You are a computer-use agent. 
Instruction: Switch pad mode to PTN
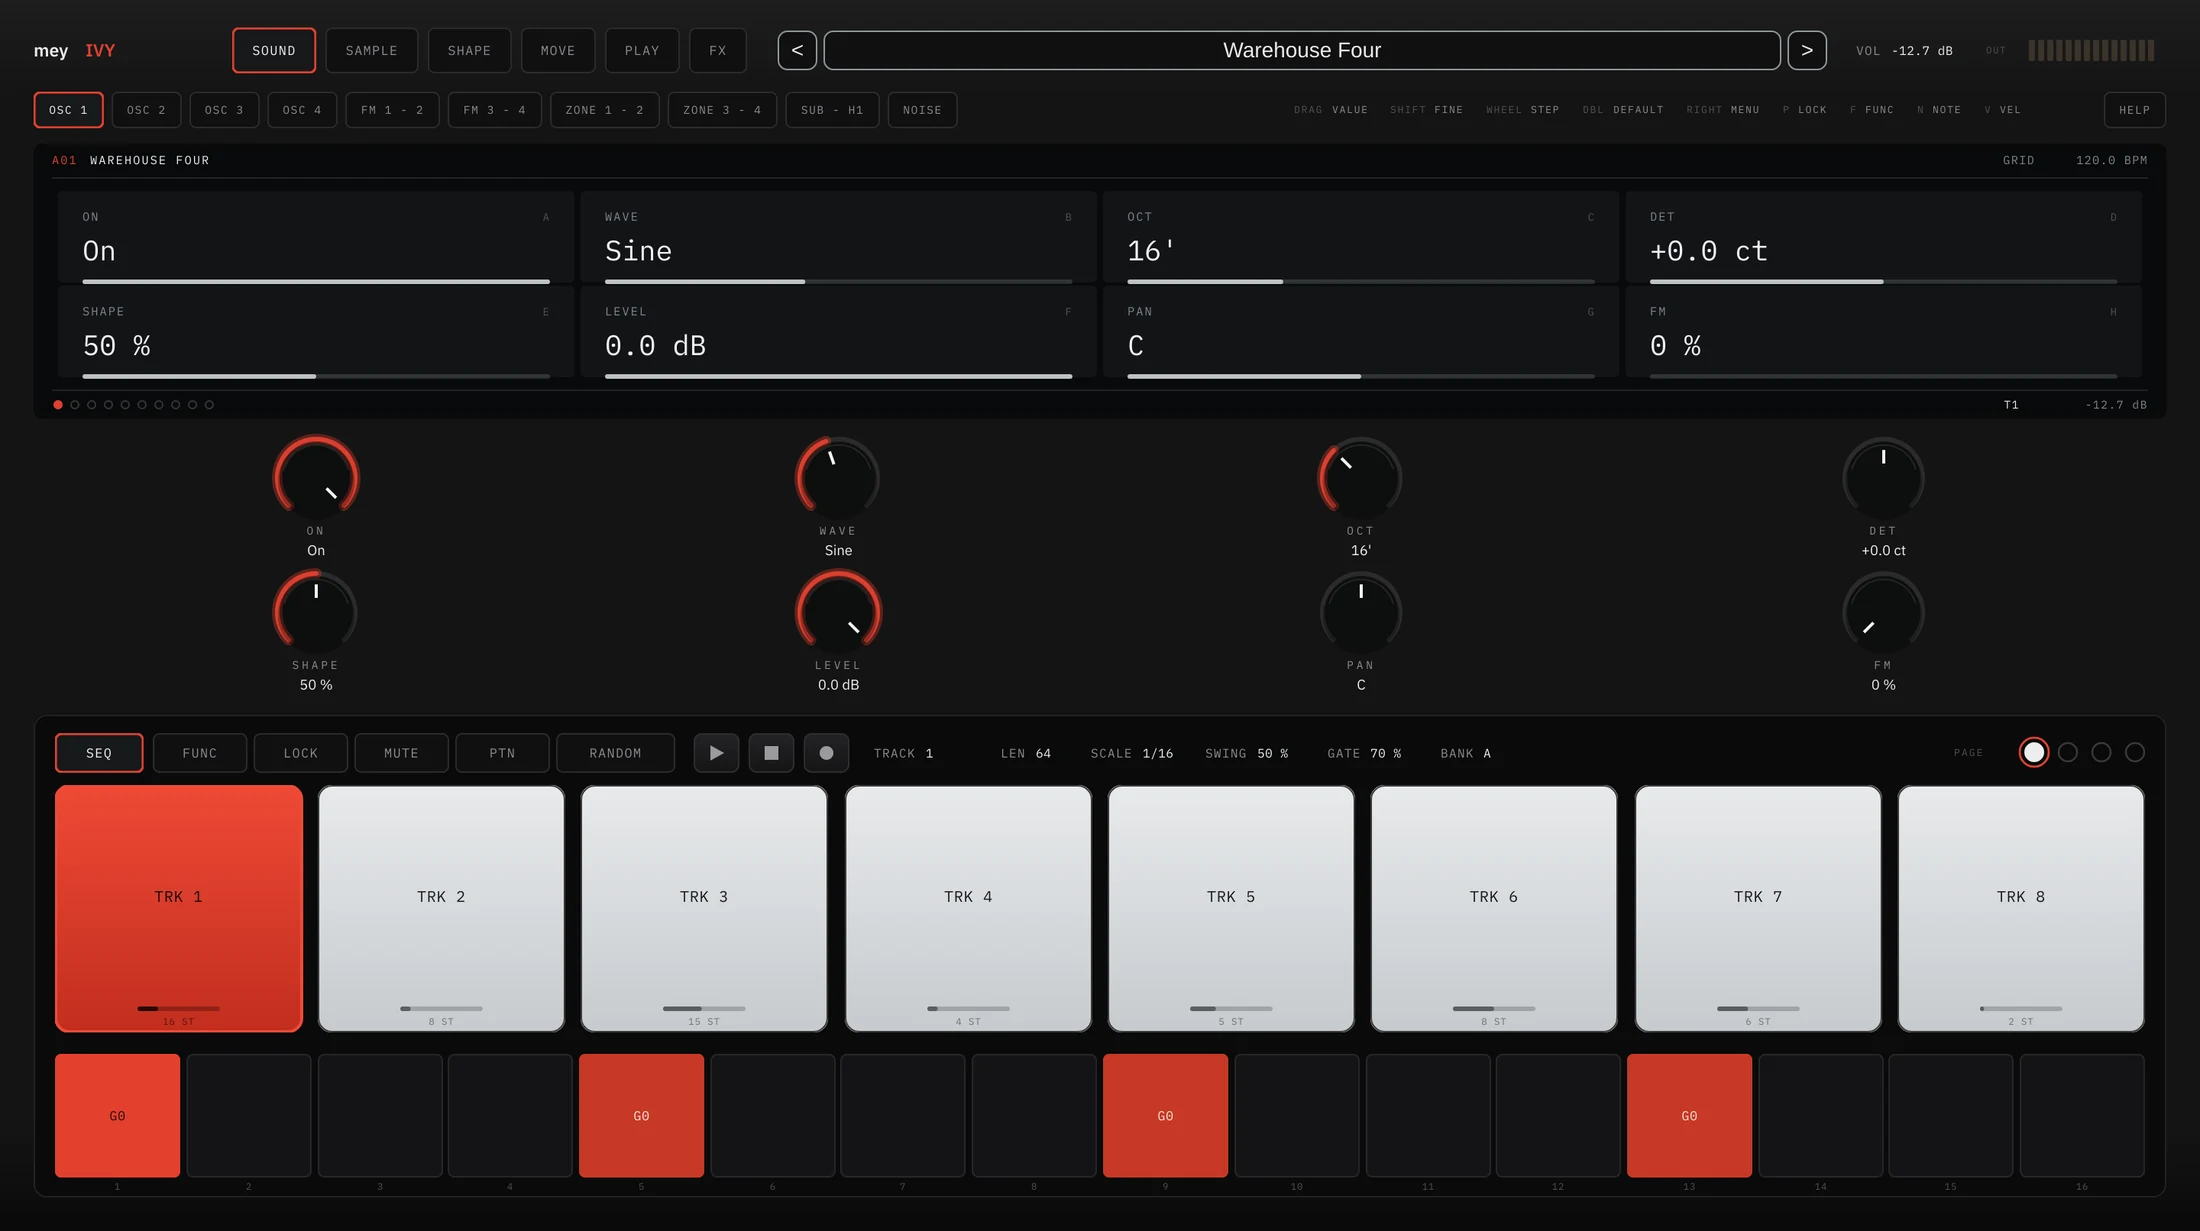[502, 753]
